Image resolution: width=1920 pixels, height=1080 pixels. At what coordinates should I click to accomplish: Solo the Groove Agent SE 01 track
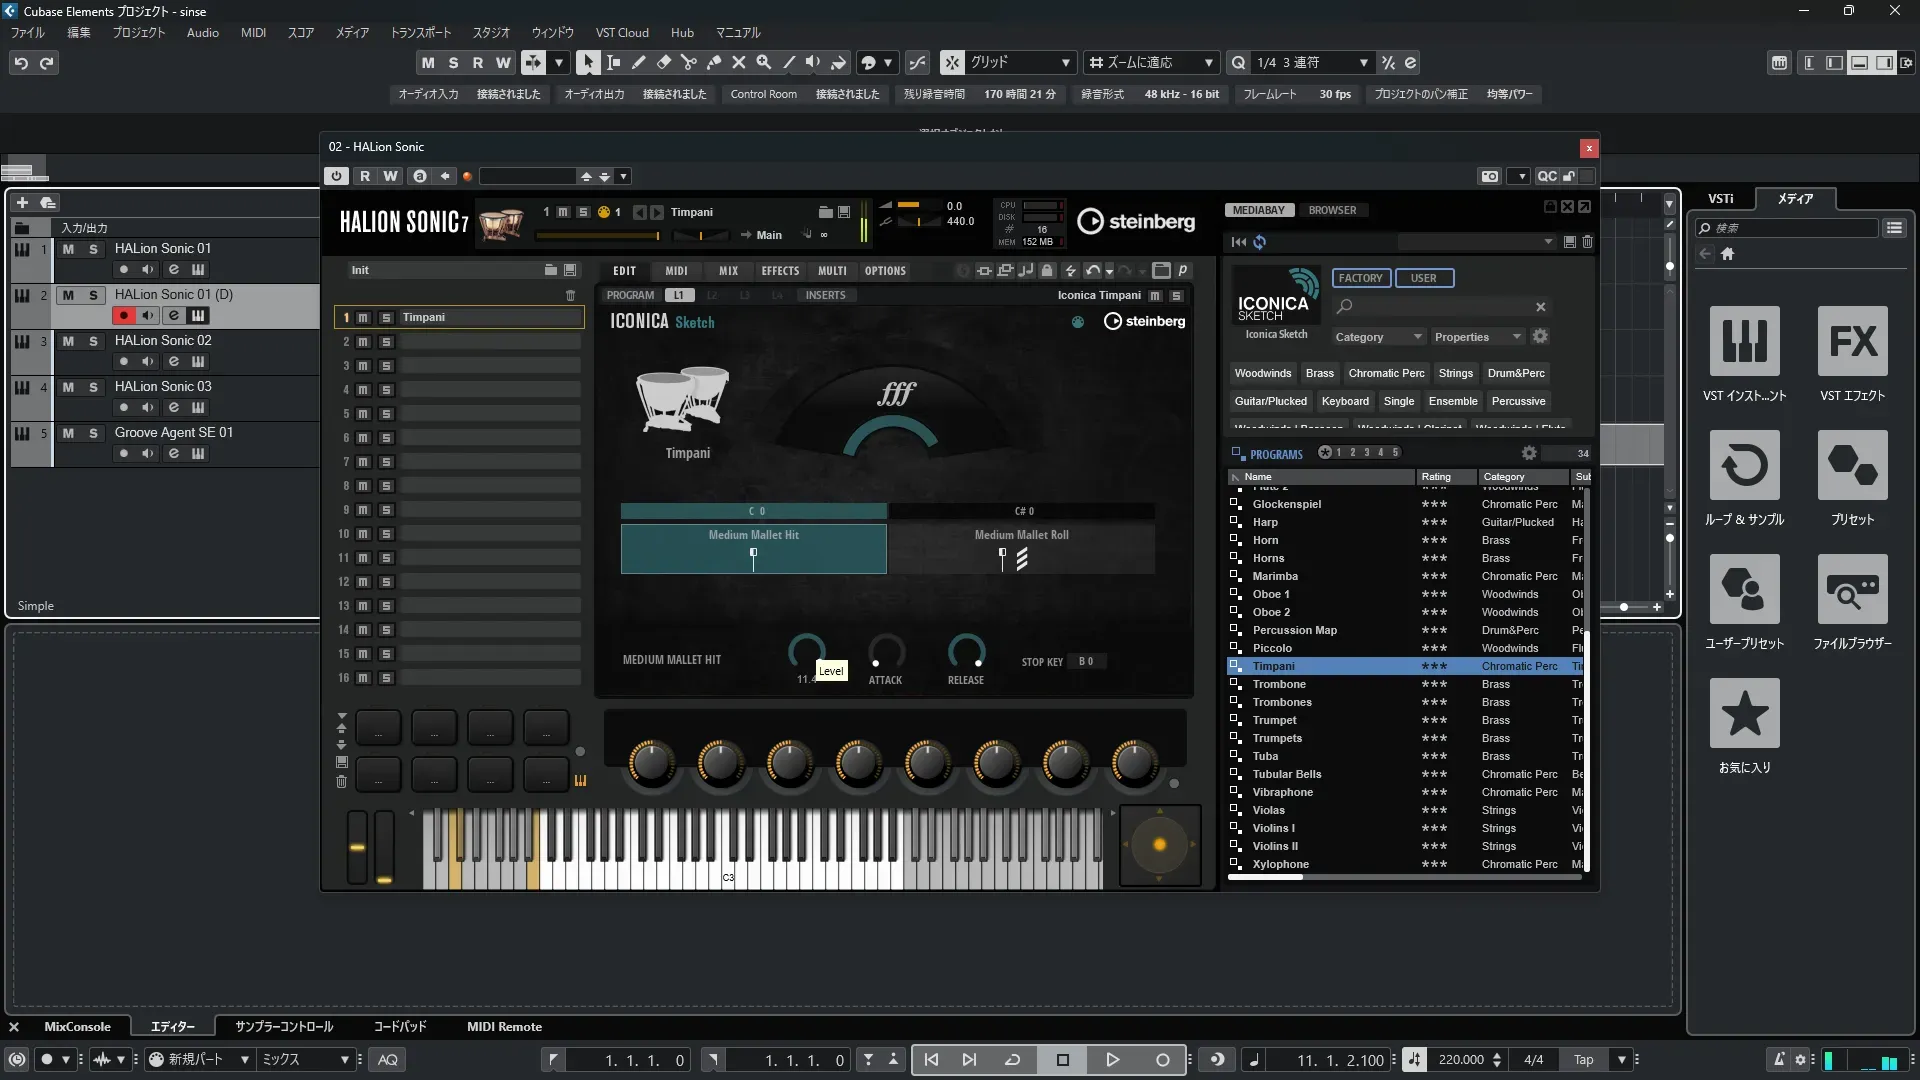coord(93,433)
